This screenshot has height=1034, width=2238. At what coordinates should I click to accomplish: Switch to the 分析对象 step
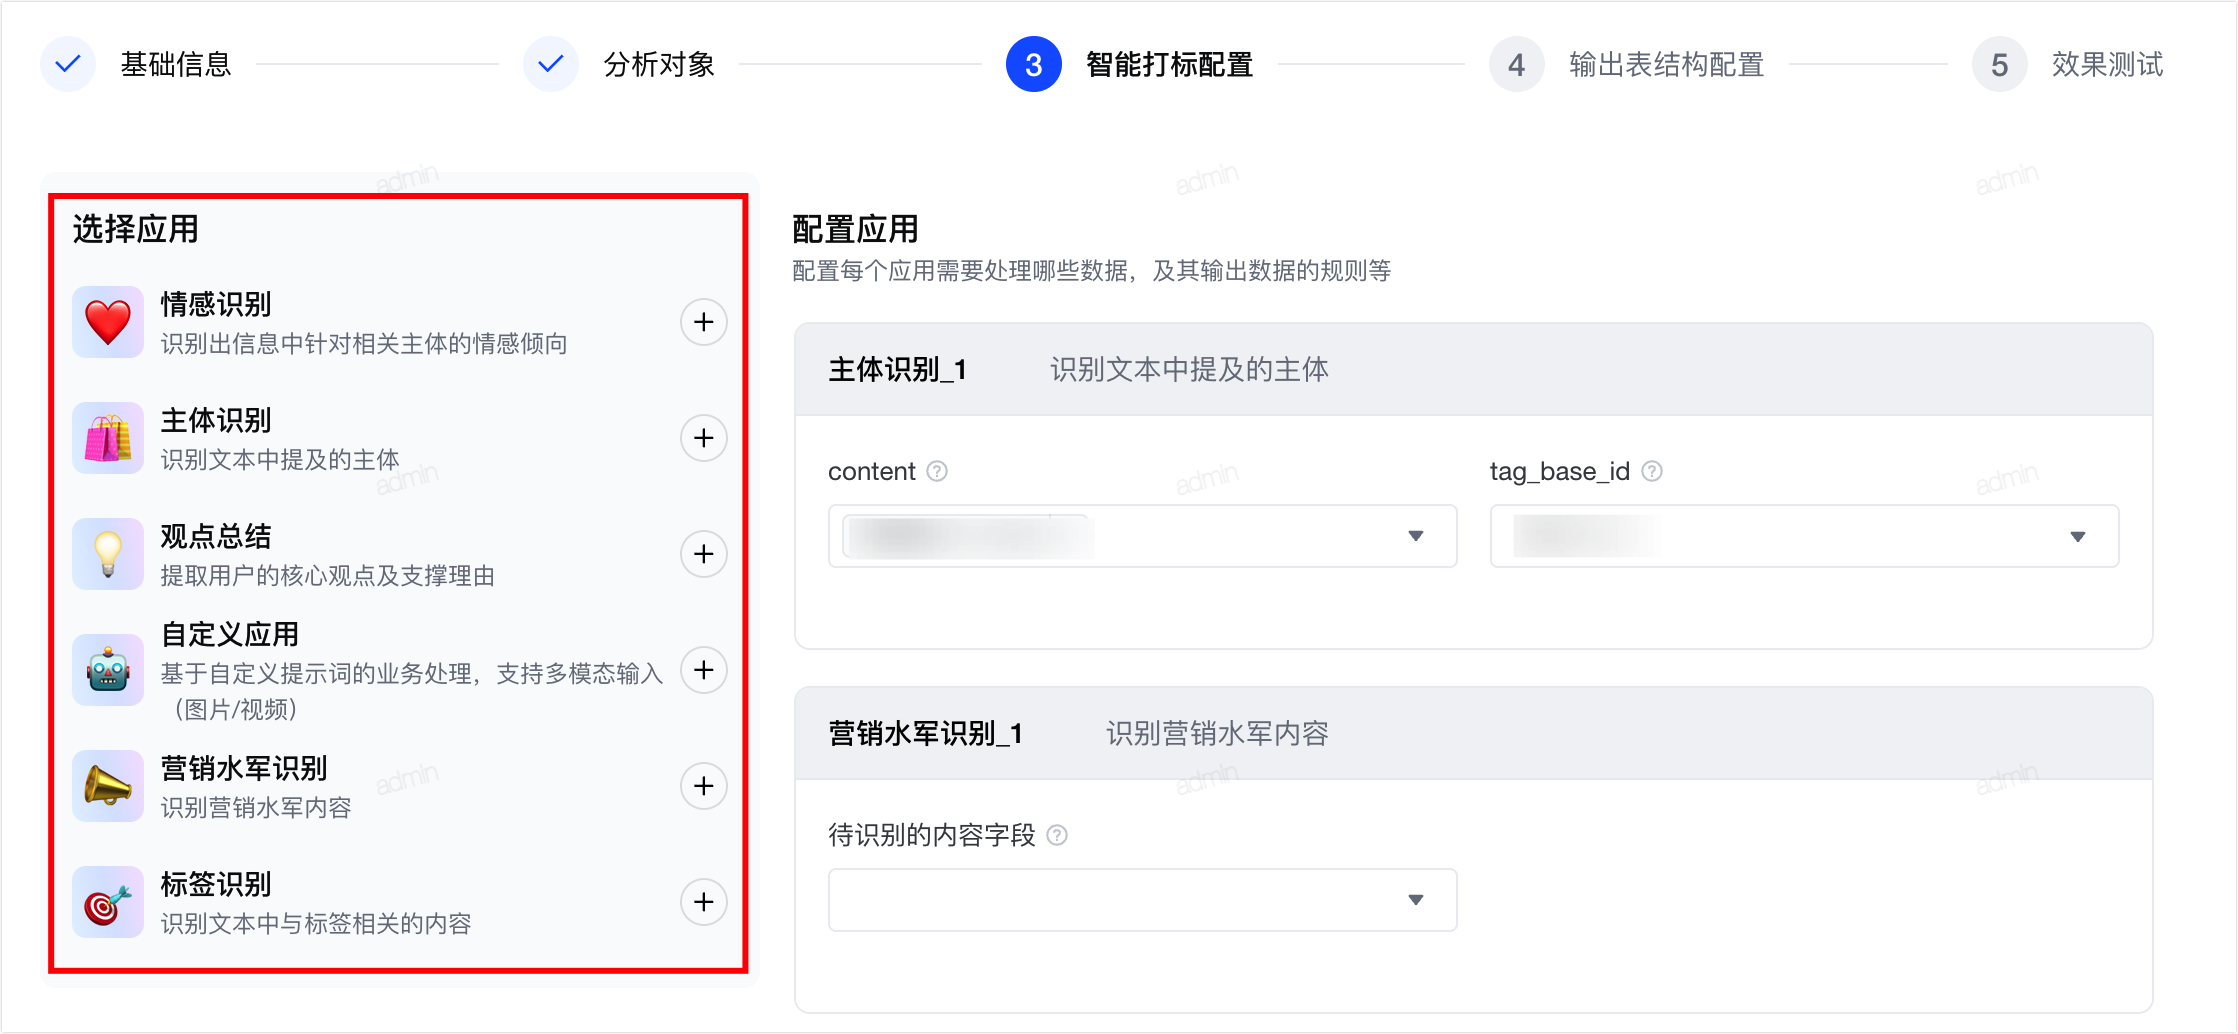pyautogui.click(x=659, y=65)
